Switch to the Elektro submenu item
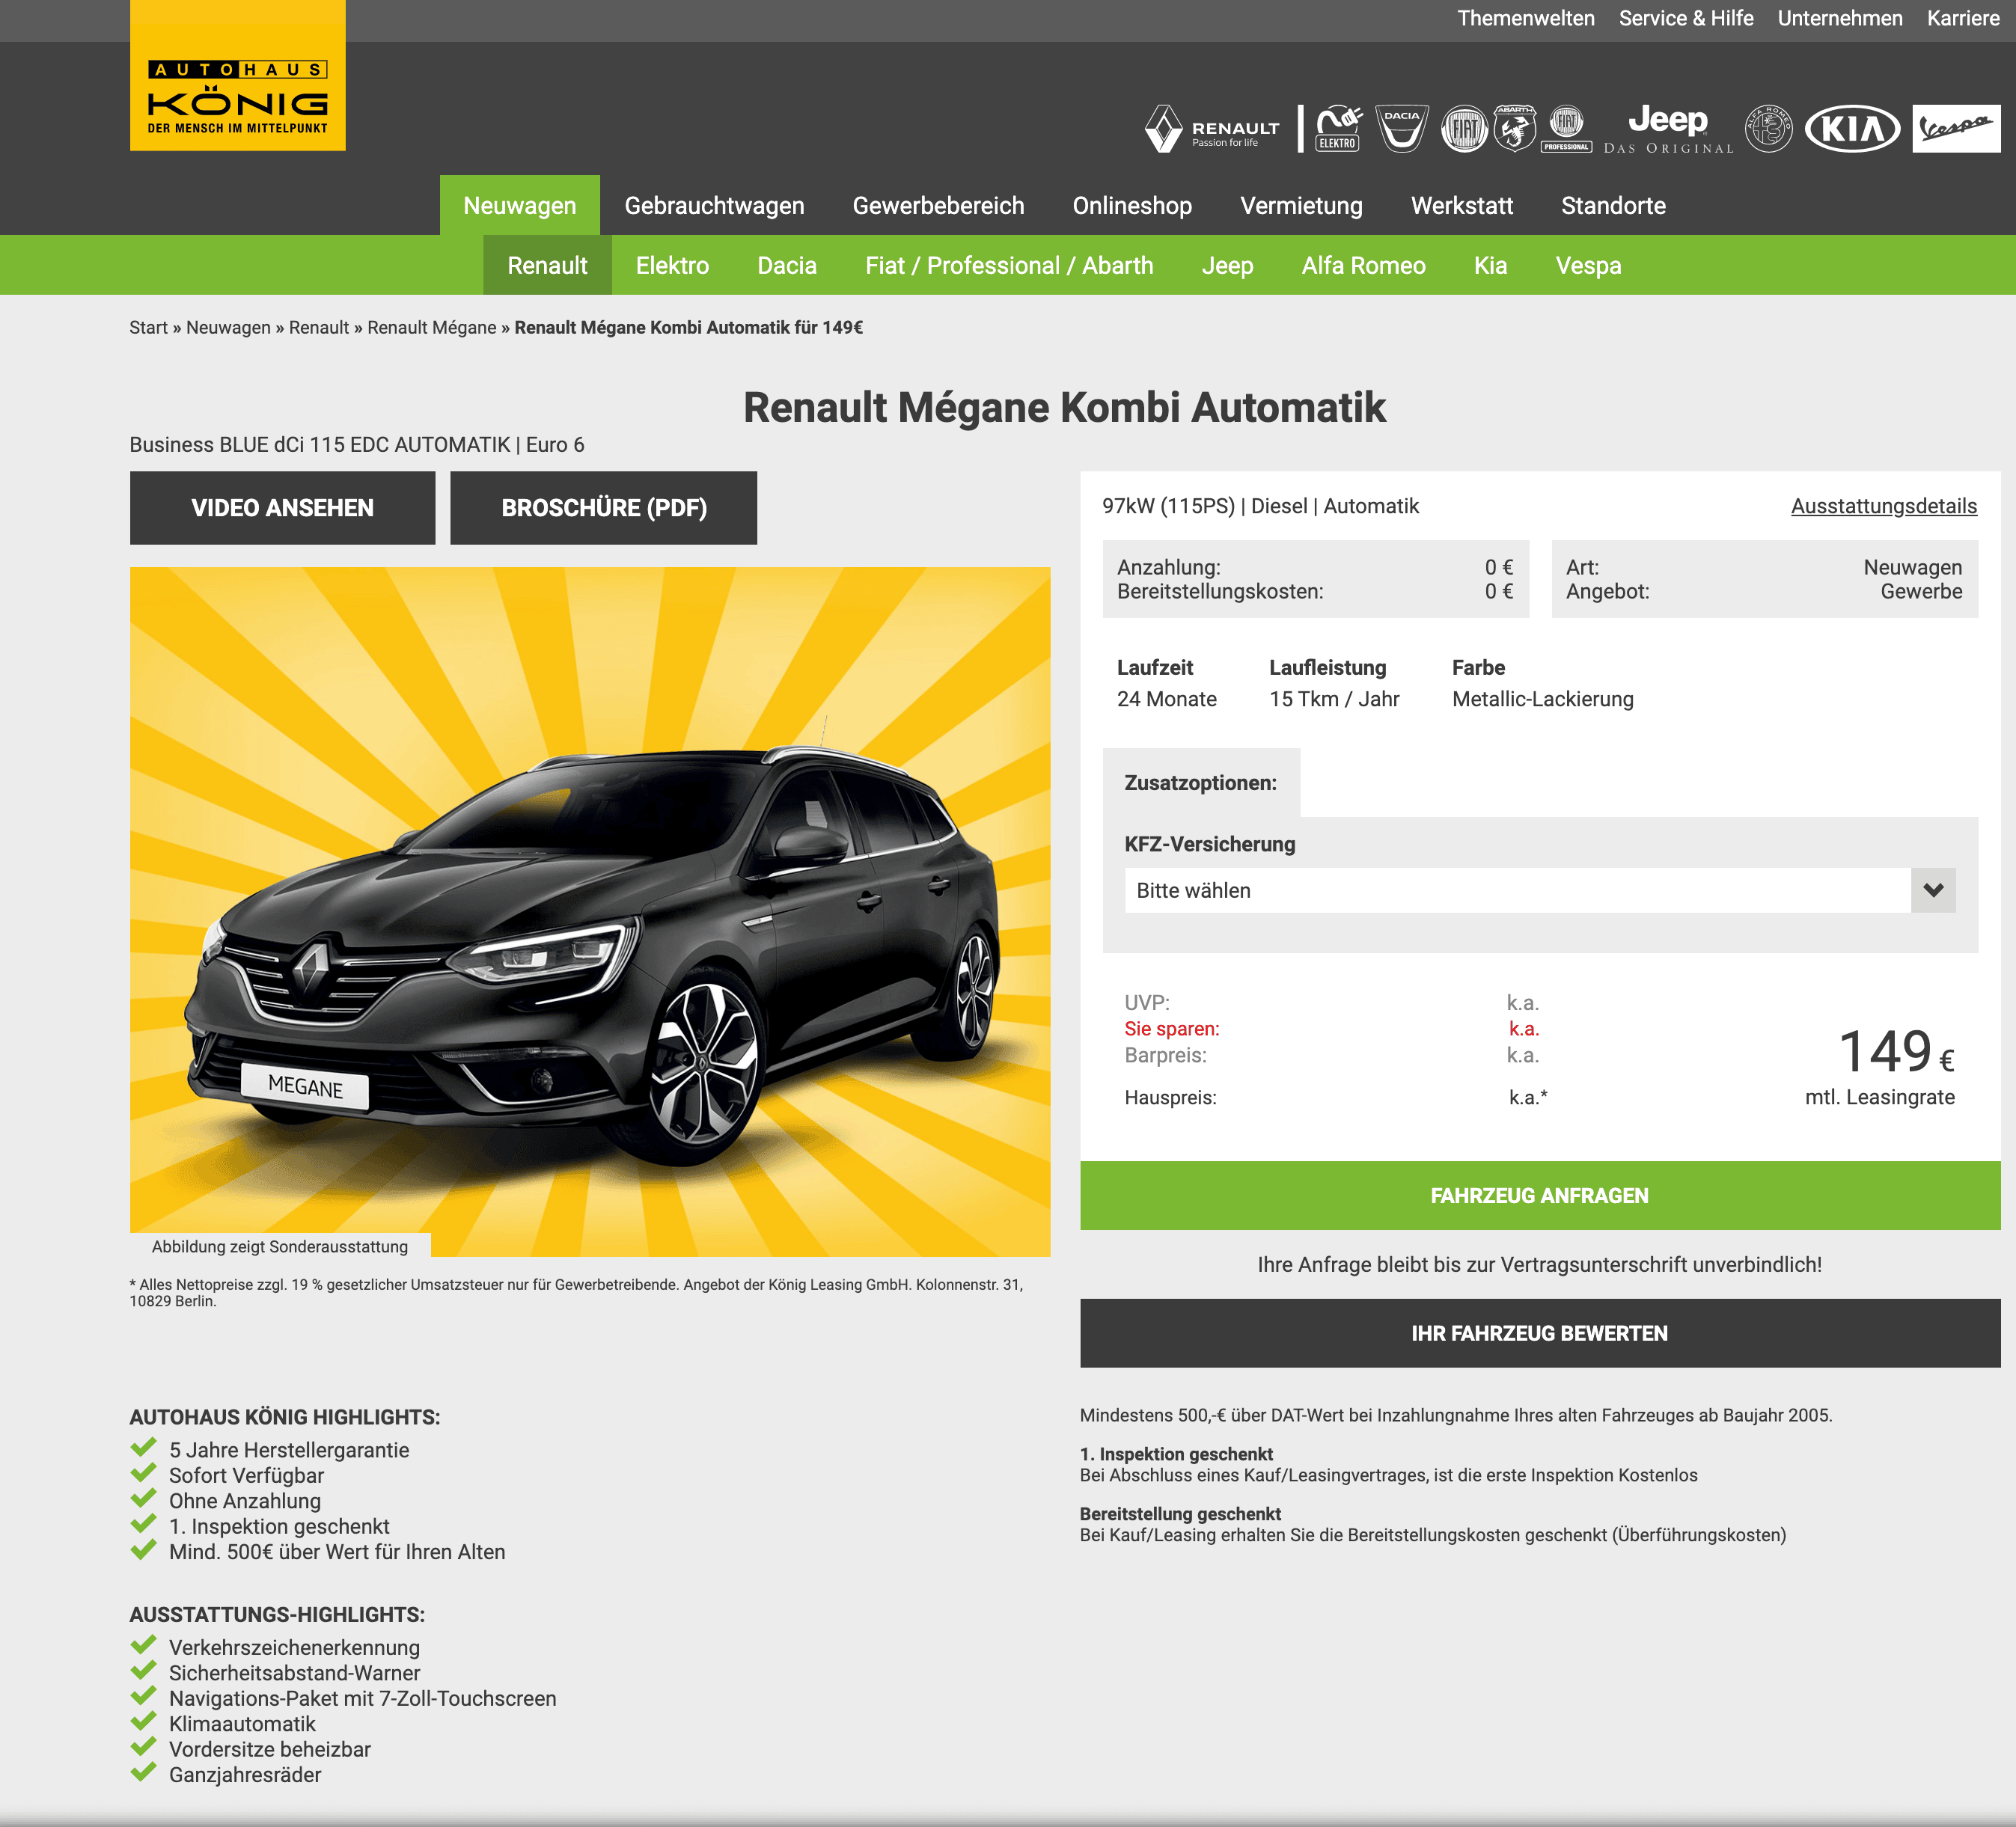 point(672,265)
